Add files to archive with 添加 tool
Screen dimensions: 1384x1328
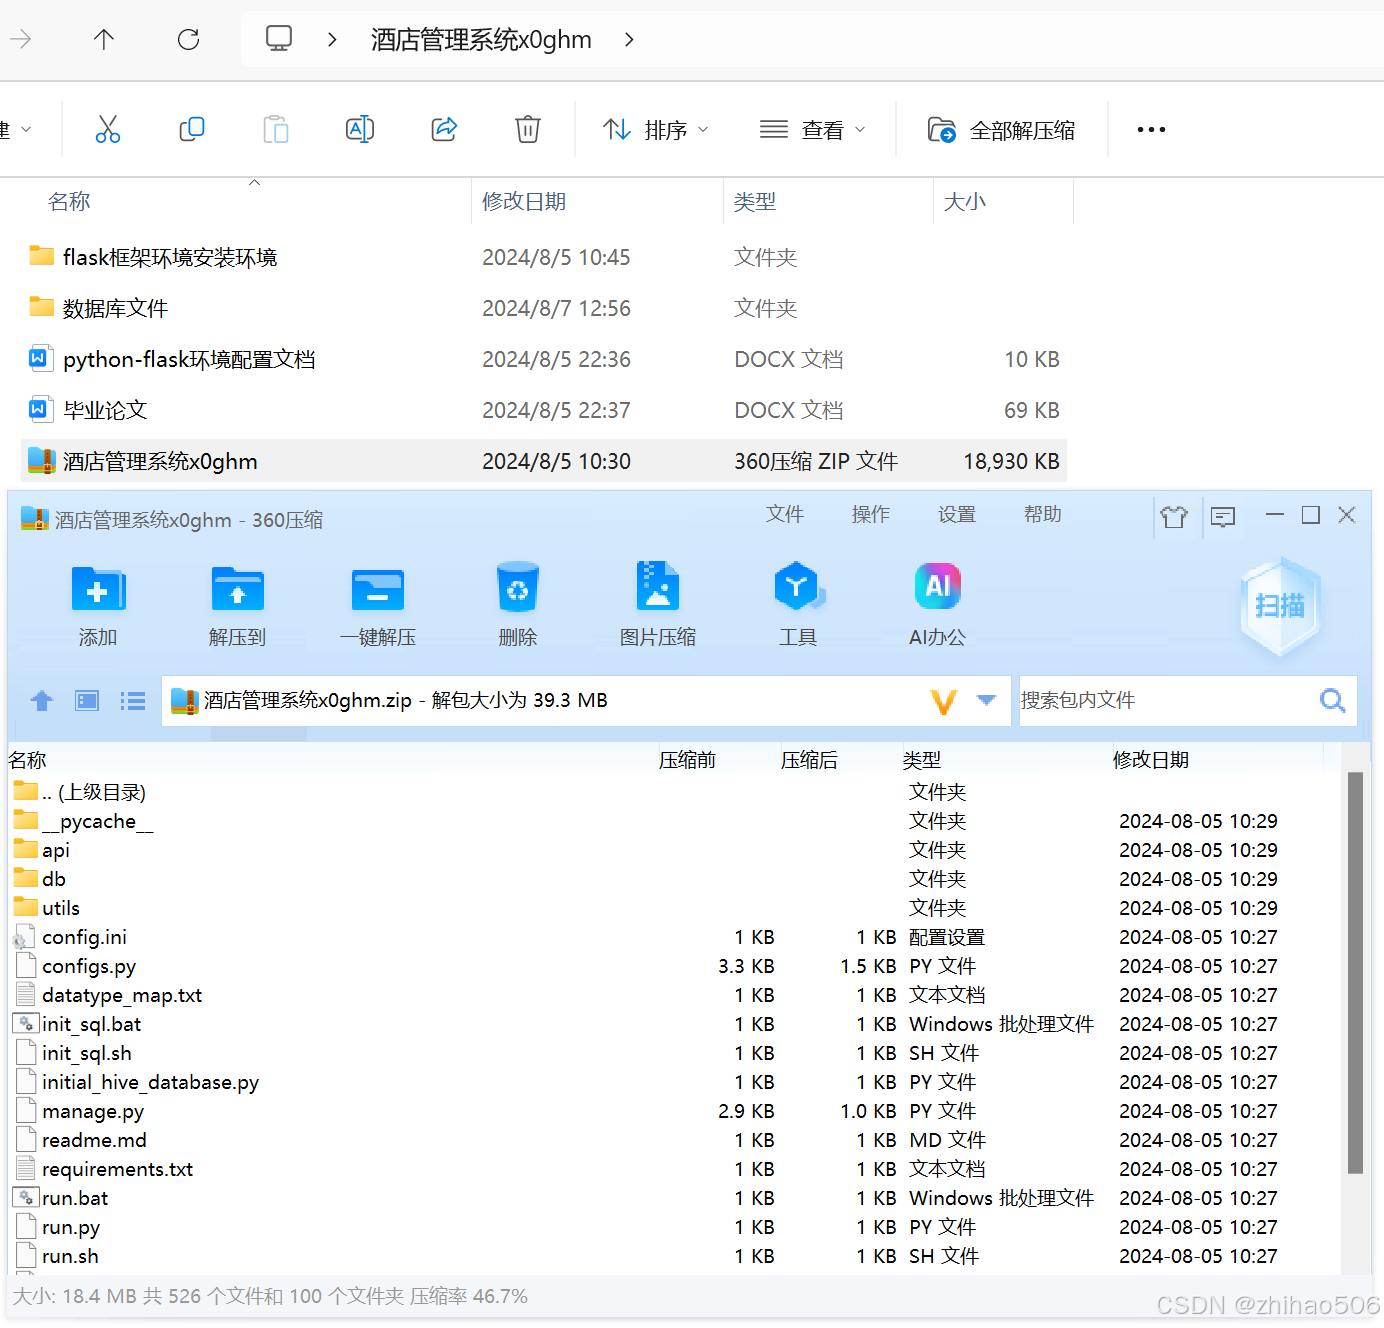[97, 604]
